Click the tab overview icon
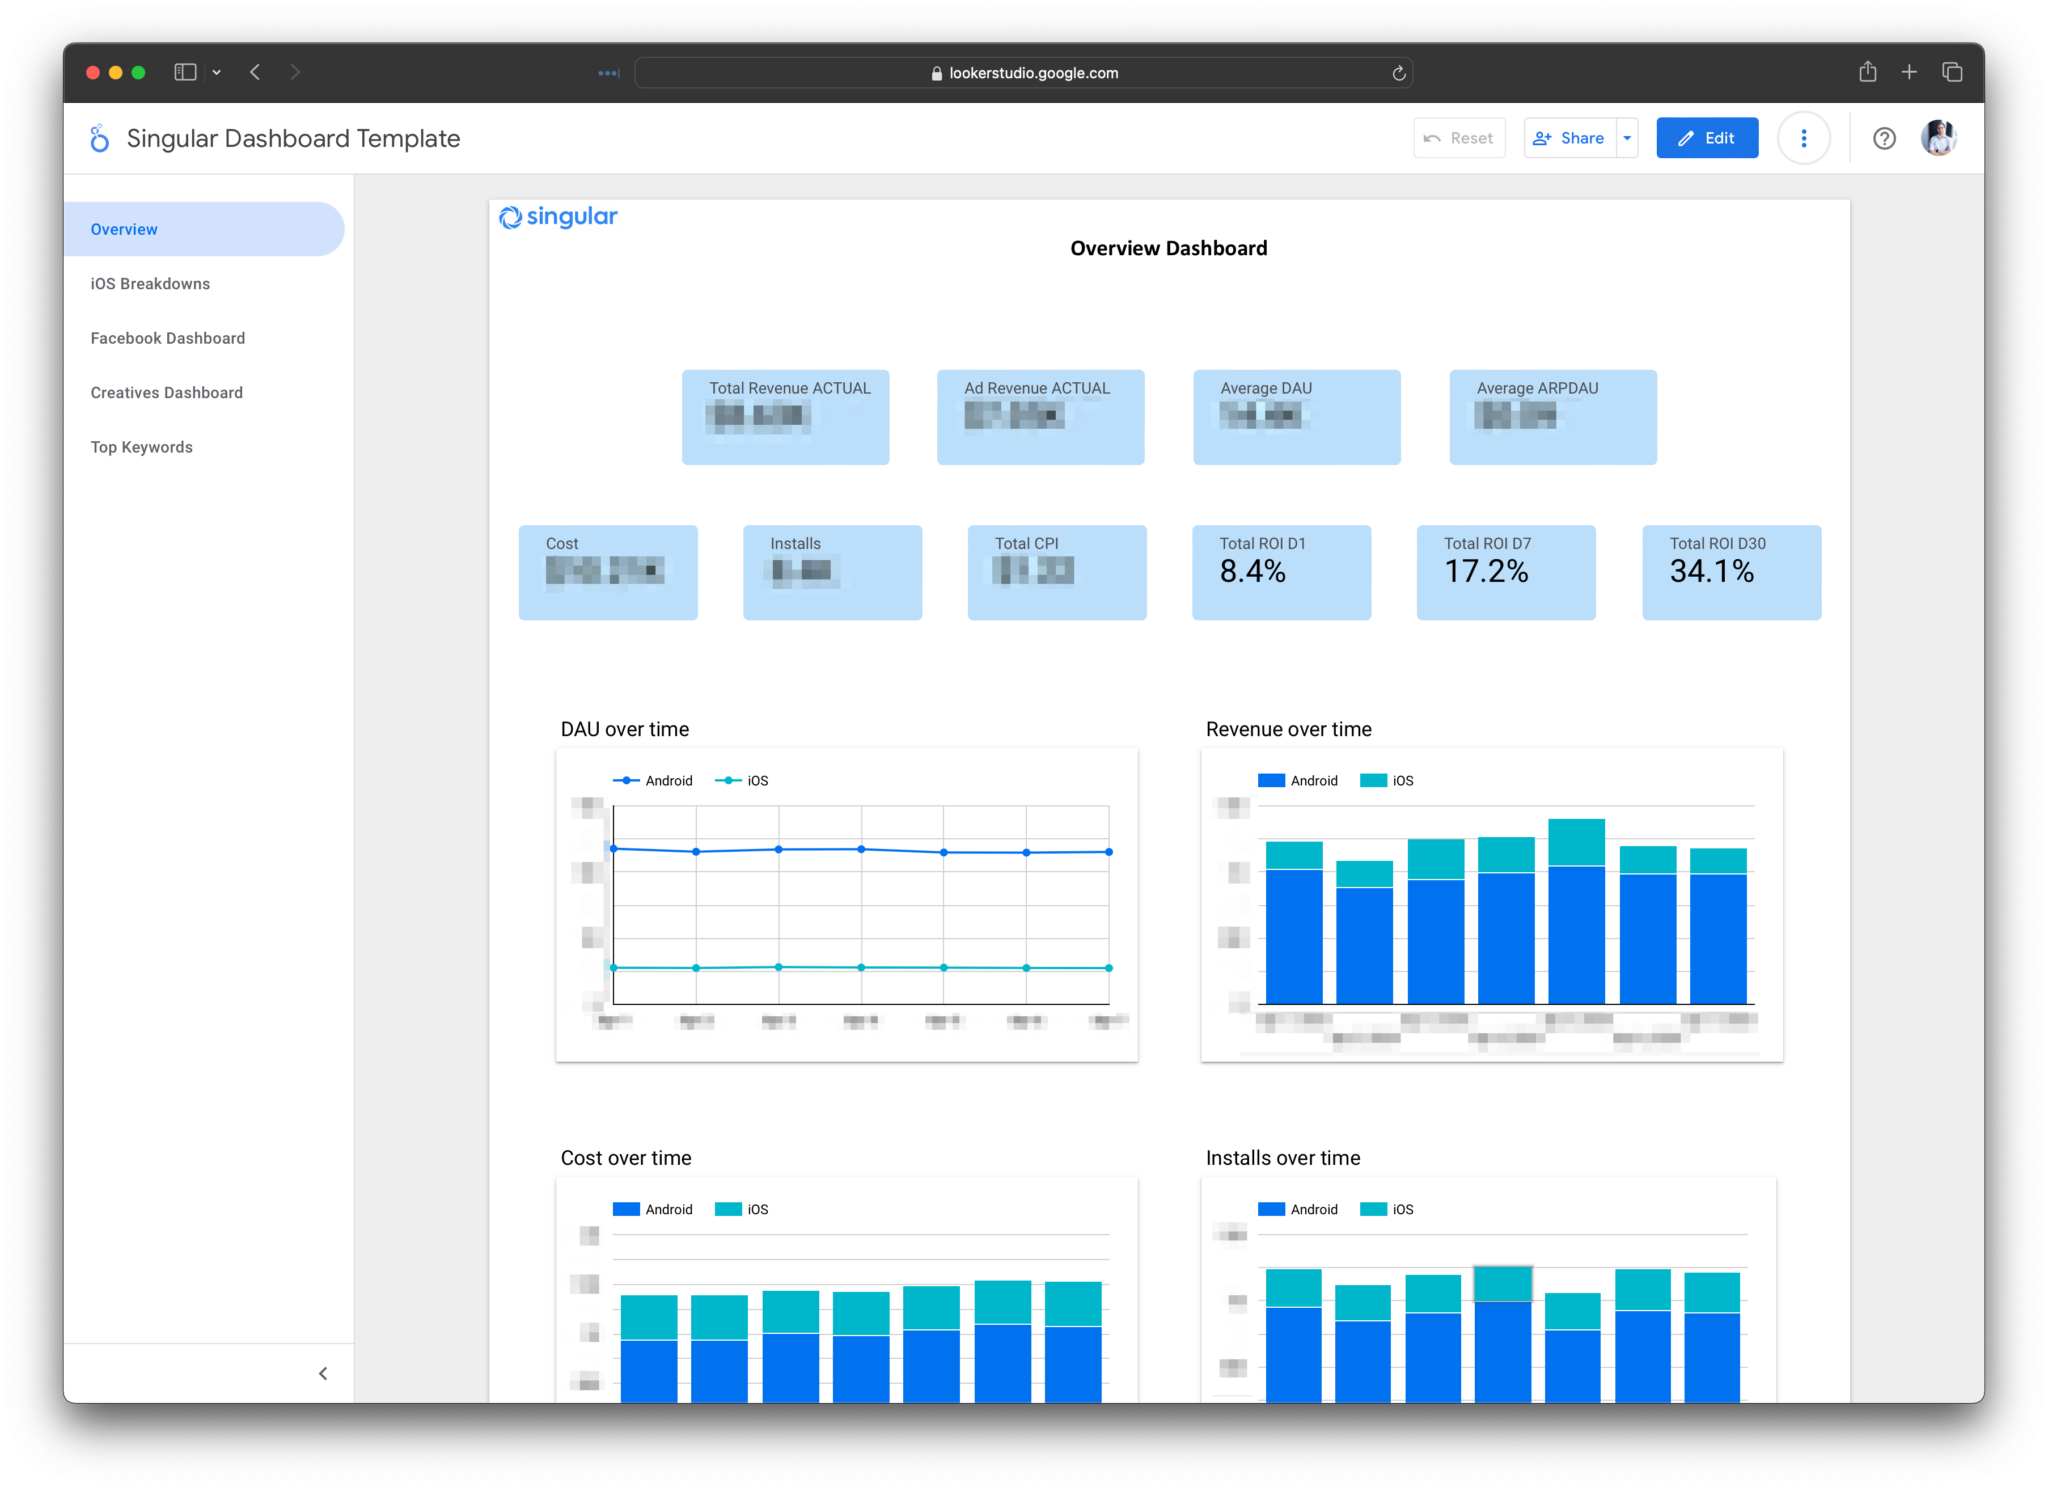 1952,72
